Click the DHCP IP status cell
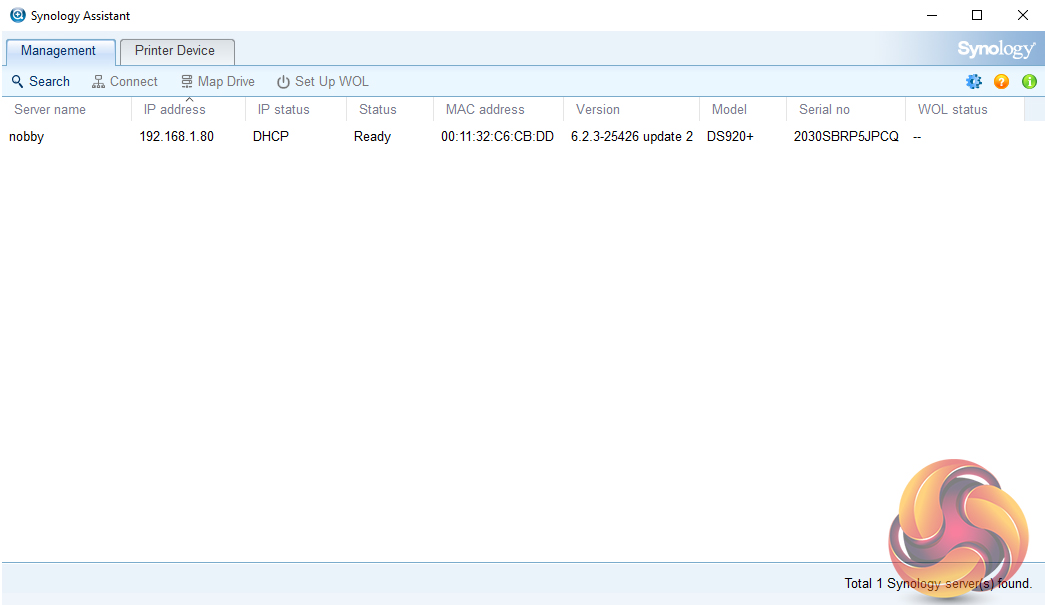 tap(271, 137)
